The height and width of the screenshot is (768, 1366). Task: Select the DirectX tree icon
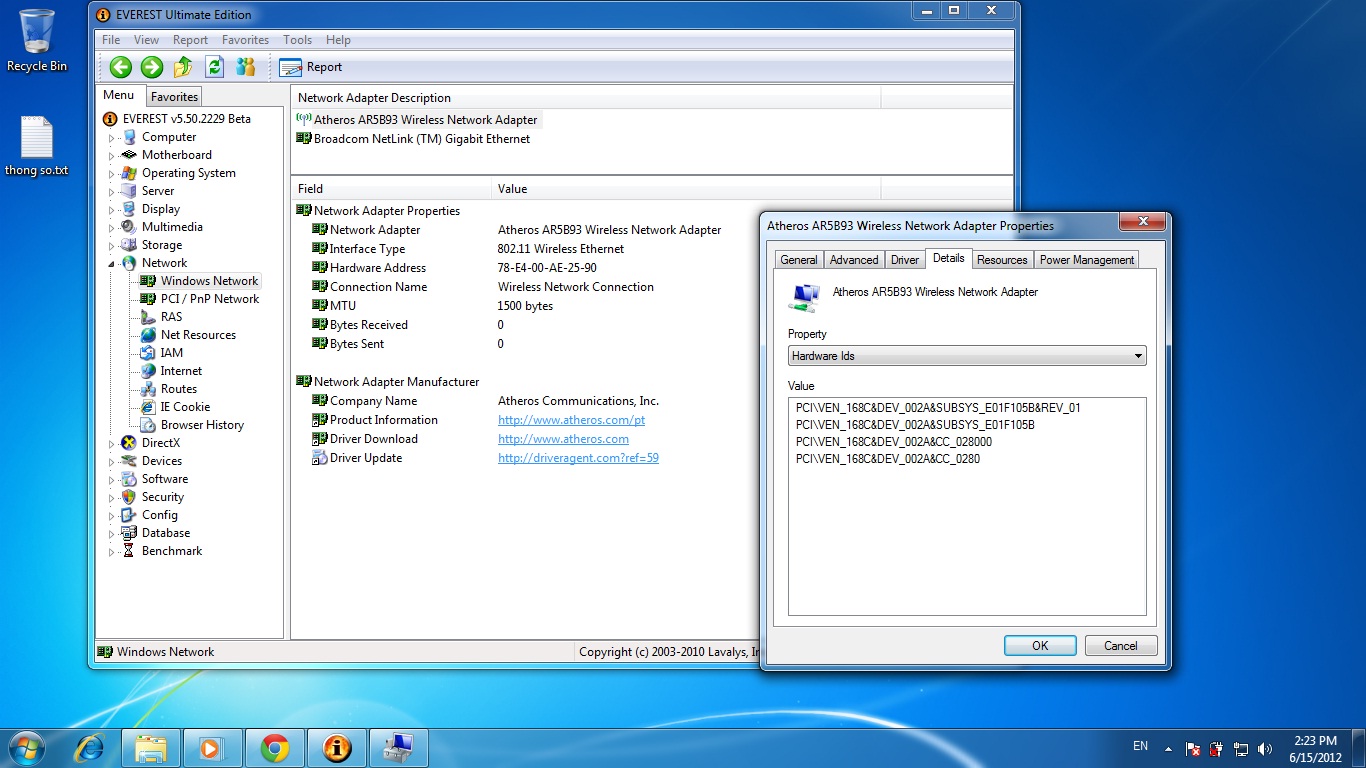[x=129, y=443]
